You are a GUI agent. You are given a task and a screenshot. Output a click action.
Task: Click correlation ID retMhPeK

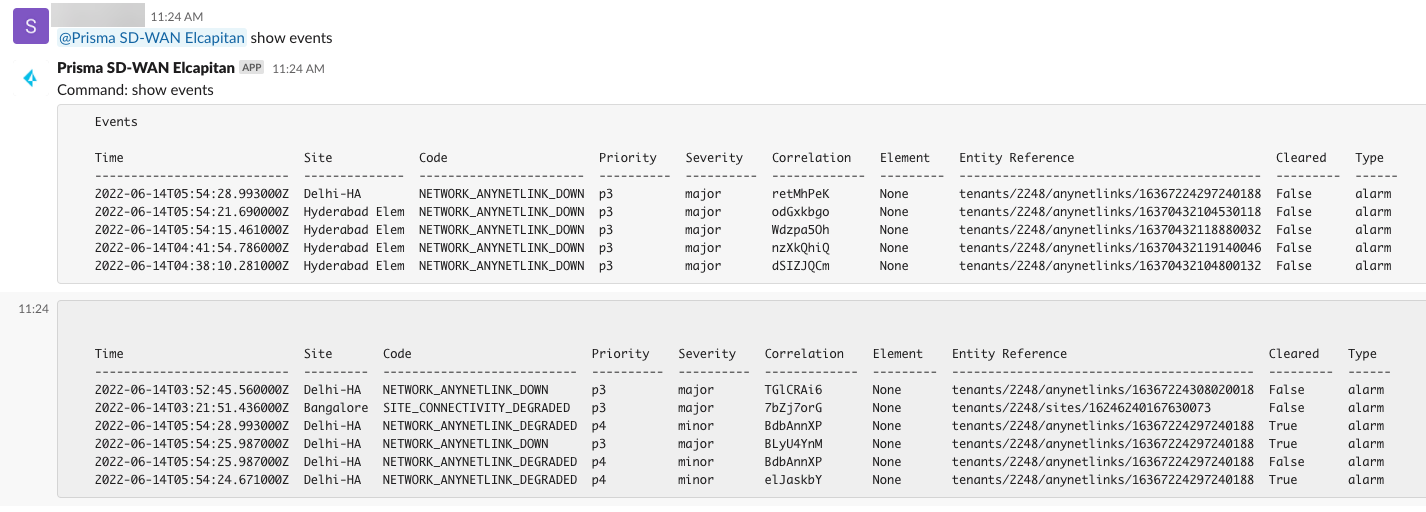(801, 194)
